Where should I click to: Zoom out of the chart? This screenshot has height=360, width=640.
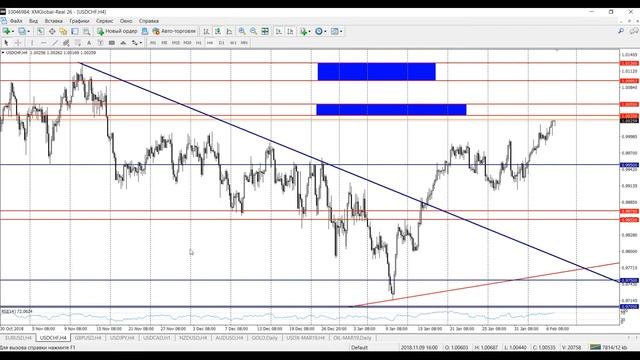(x=253, y=31)
